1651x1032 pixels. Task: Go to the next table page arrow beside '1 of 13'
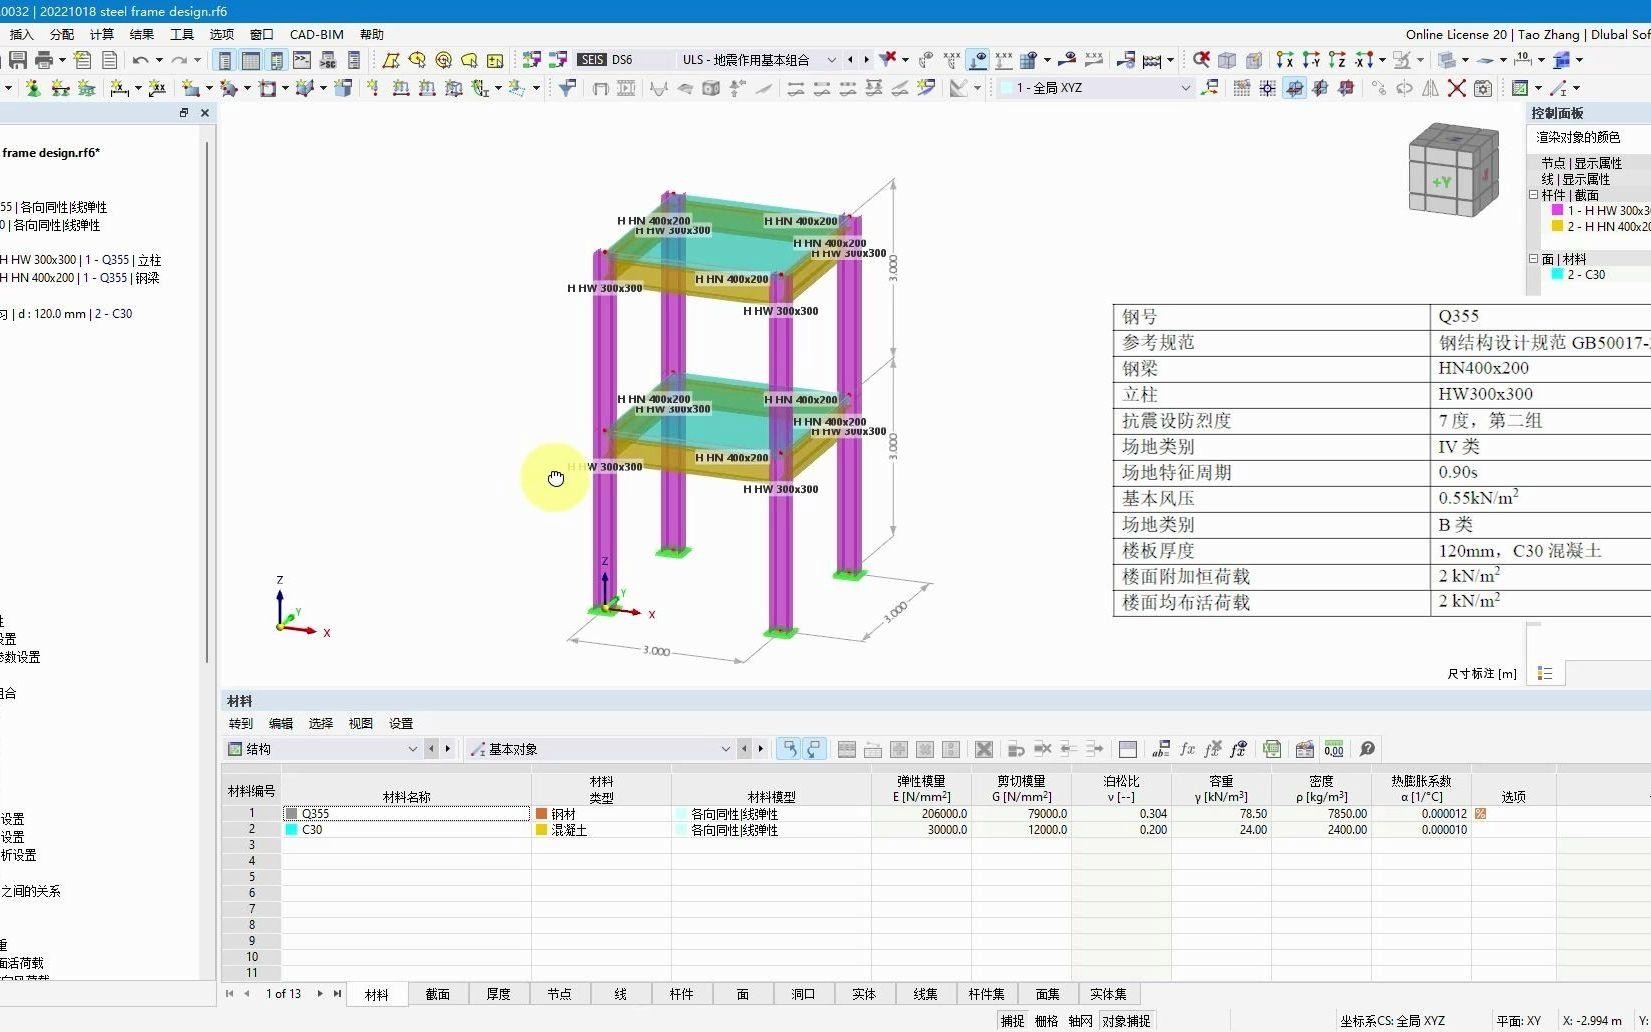320,994
